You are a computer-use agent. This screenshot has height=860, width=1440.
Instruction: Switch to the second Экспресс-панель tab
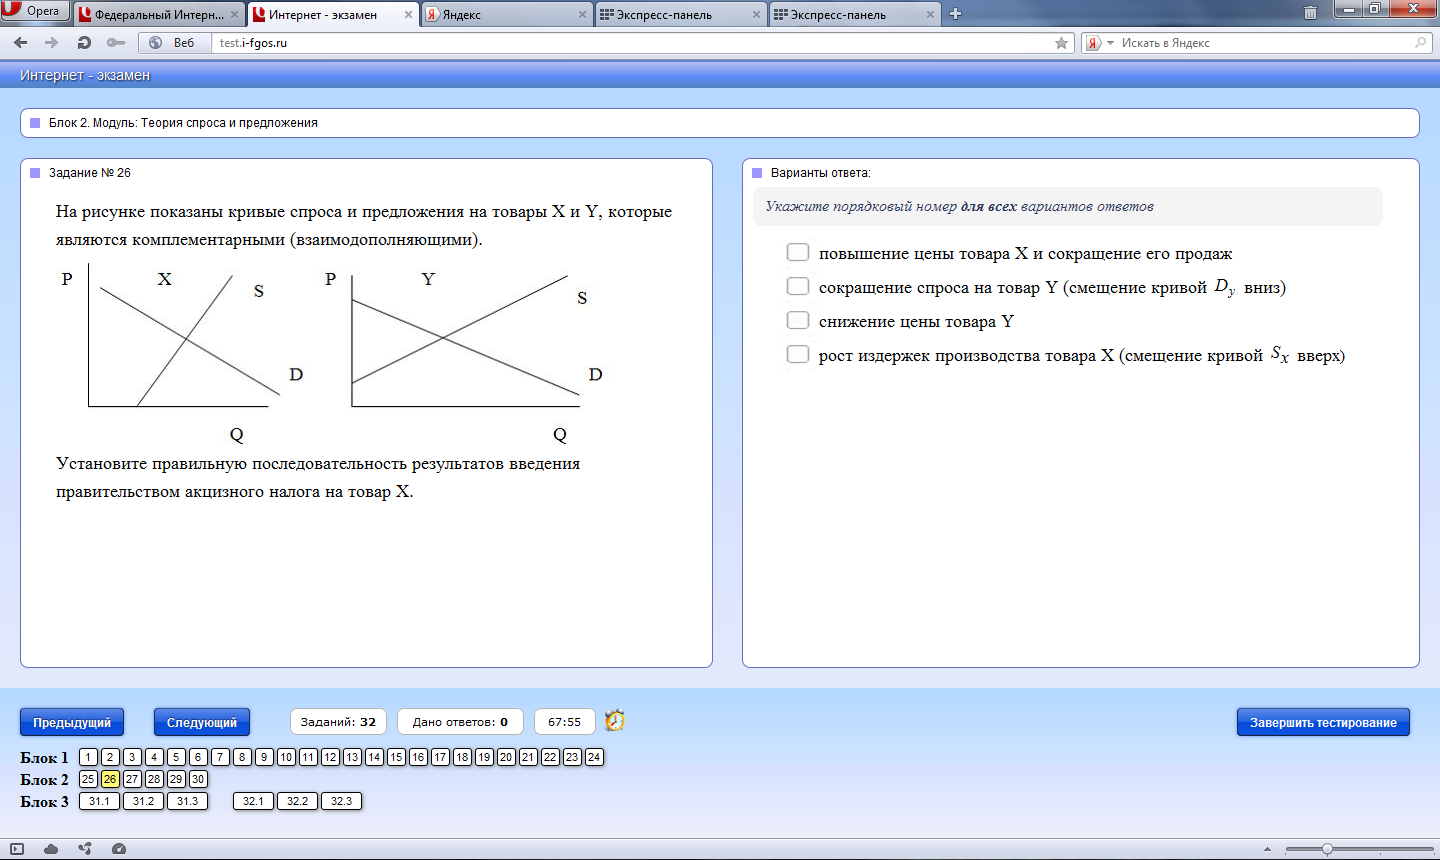pyautogui.click(x=854, y=14)
